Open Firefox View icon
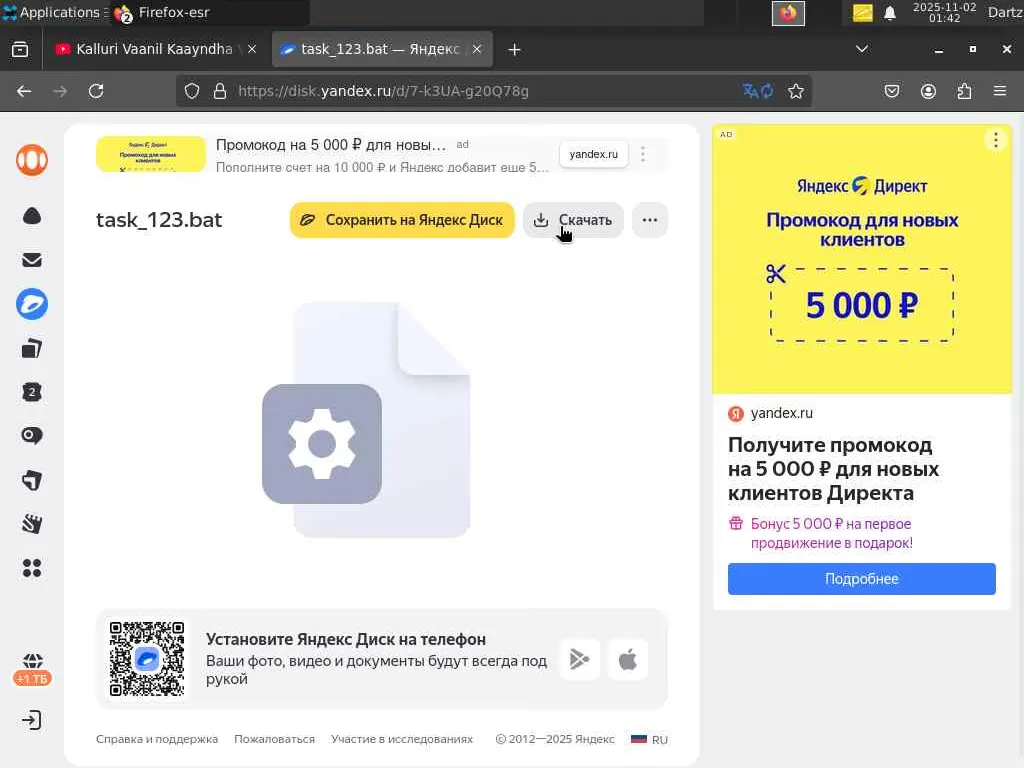1024x768 pixels. tap(20, 50)
